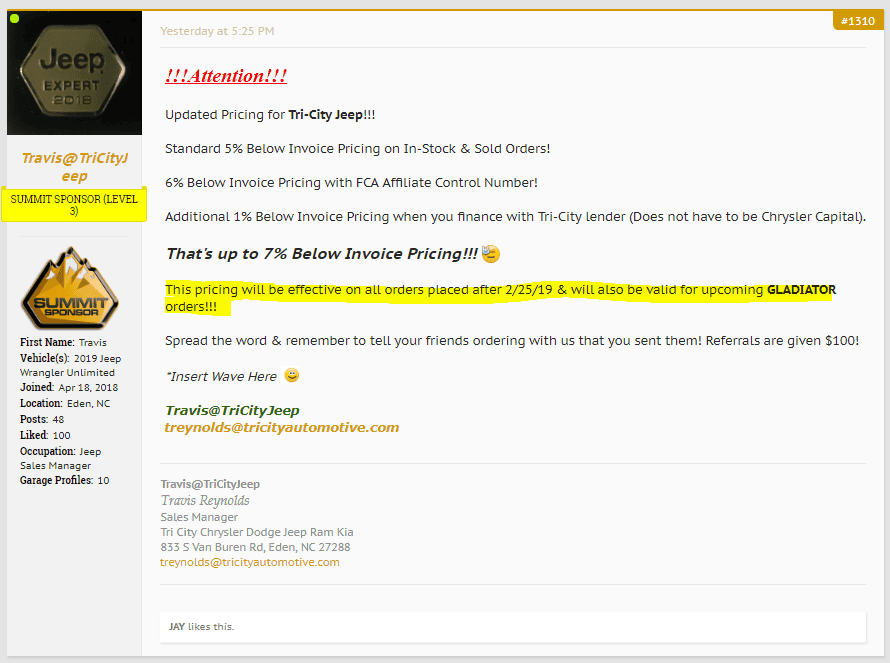The height and width of the screenshot is (663, 890).
Task: Click Tri City Chrysler Dodge Jeep Ram Kia
Action: (x=257, y=532)
